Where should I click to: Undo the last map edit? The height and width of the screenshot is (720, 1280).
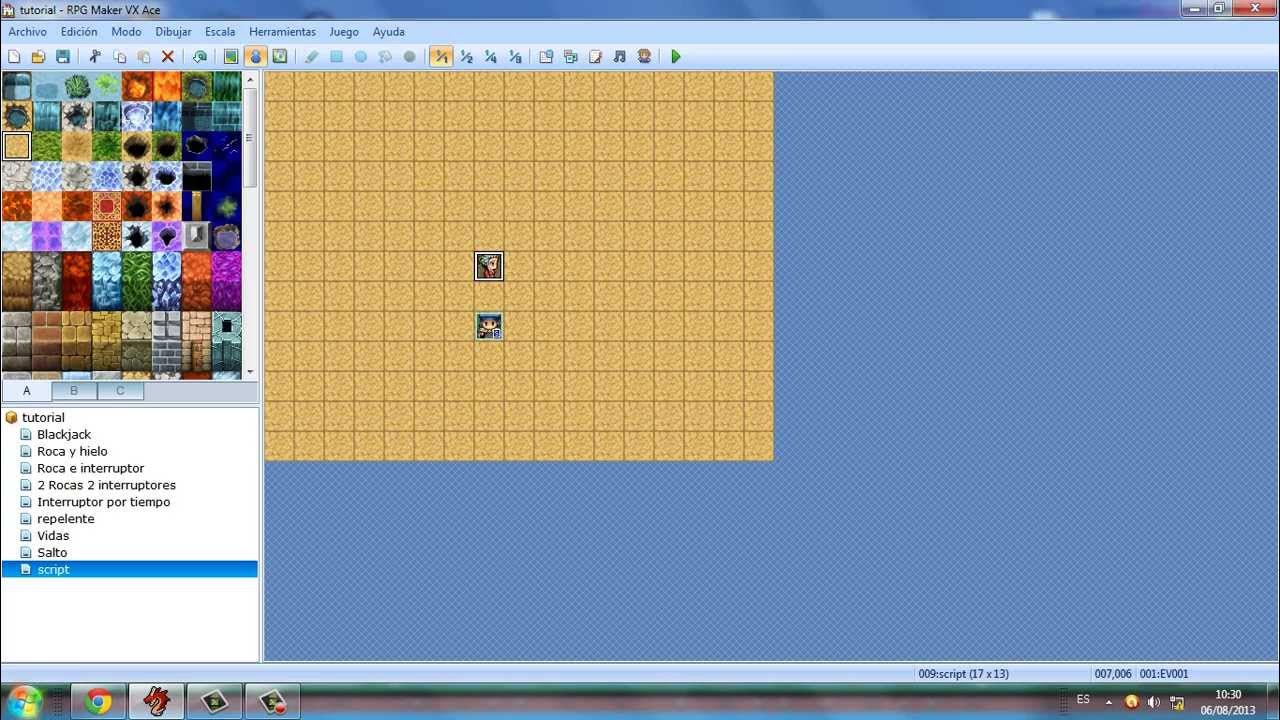199,57
